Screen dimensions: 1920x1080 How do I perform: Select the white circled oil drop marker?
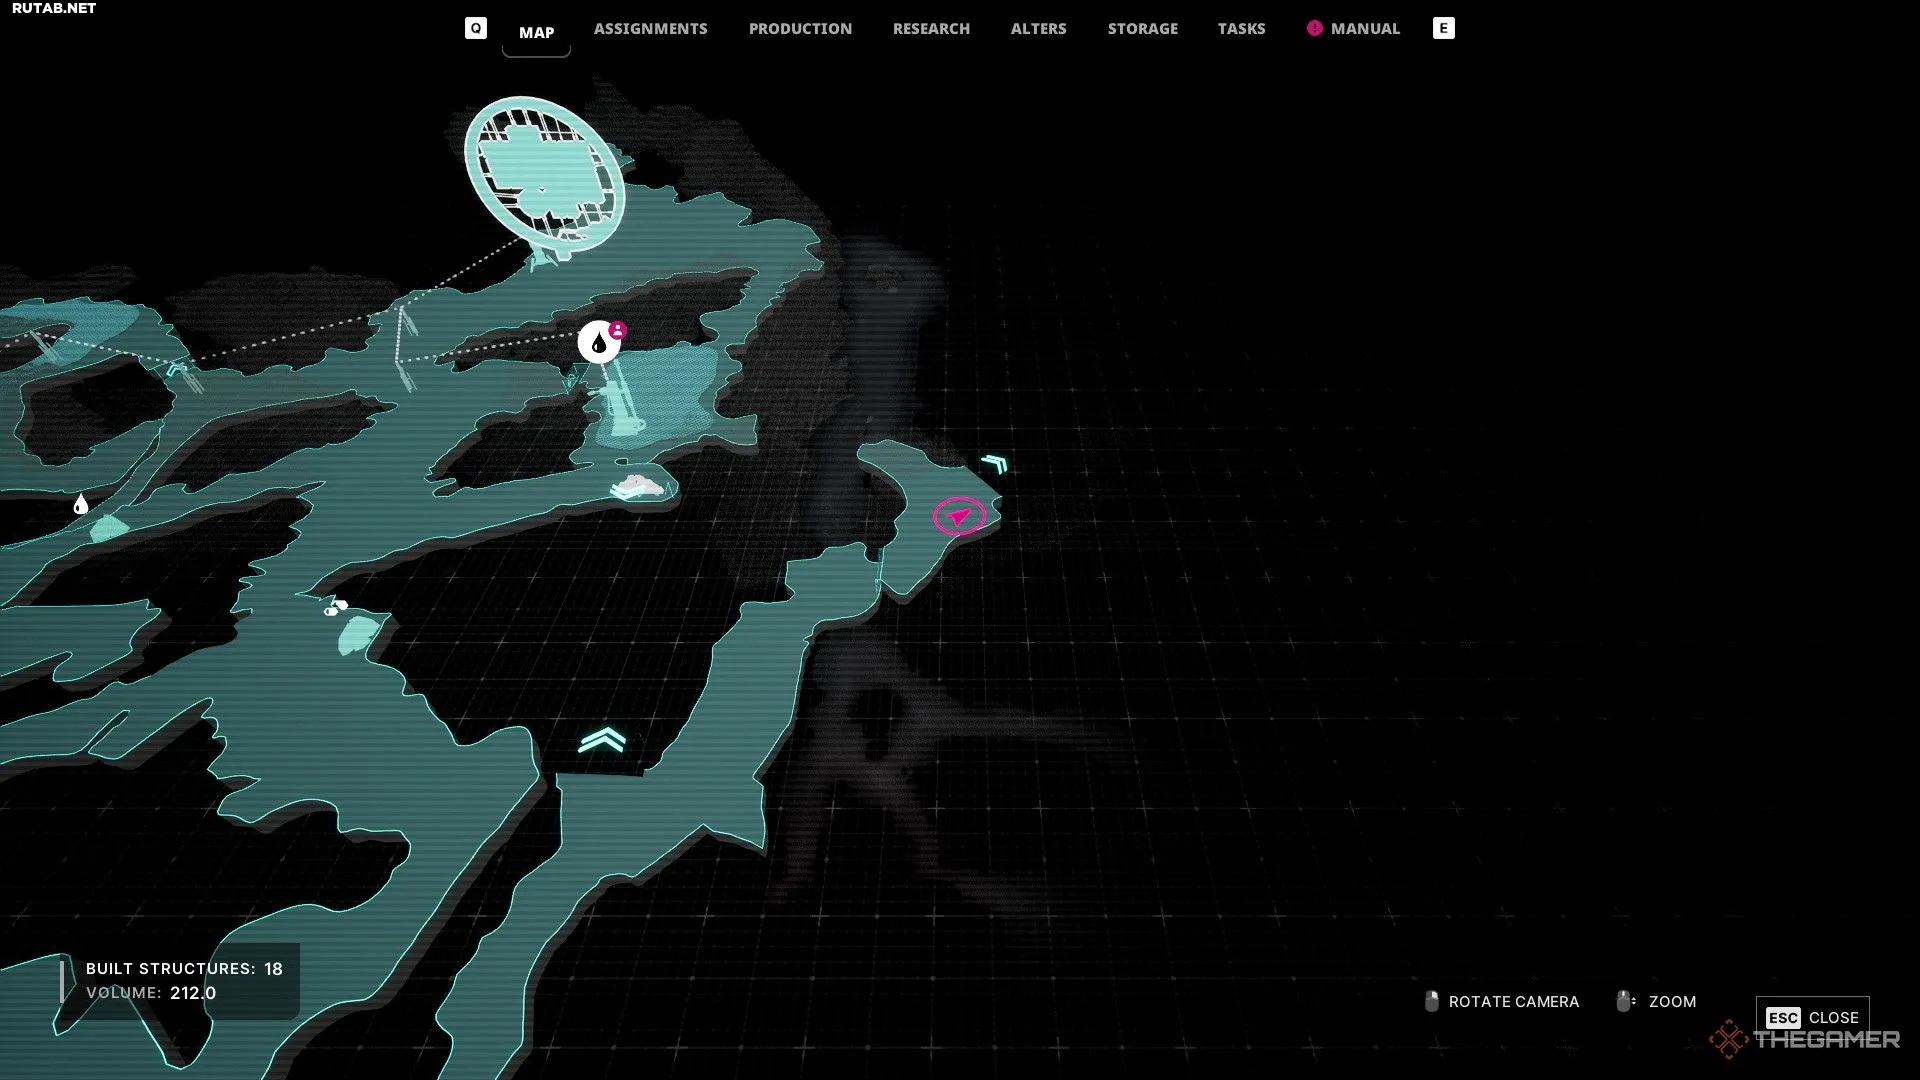[598, 343]
